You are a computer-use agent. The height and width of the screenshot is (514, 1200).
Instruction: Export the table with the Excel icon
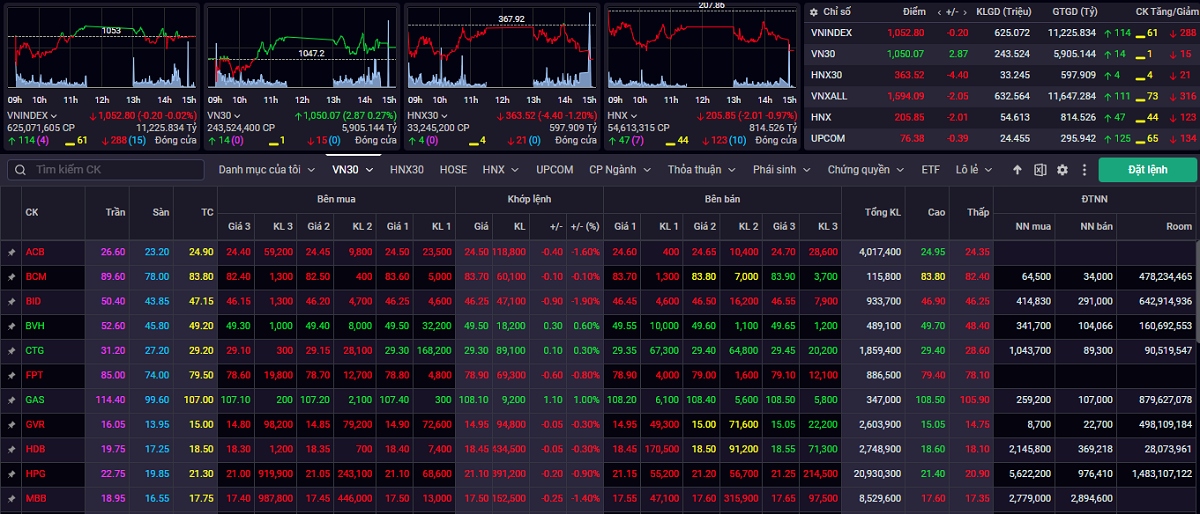click(1040, 170)
